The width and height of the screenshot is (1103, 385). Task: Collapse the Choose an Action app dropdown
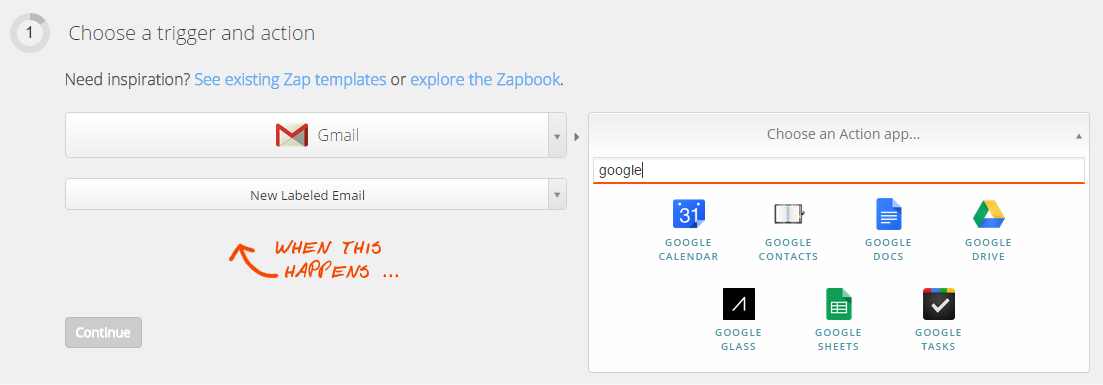coord(1079,136)
